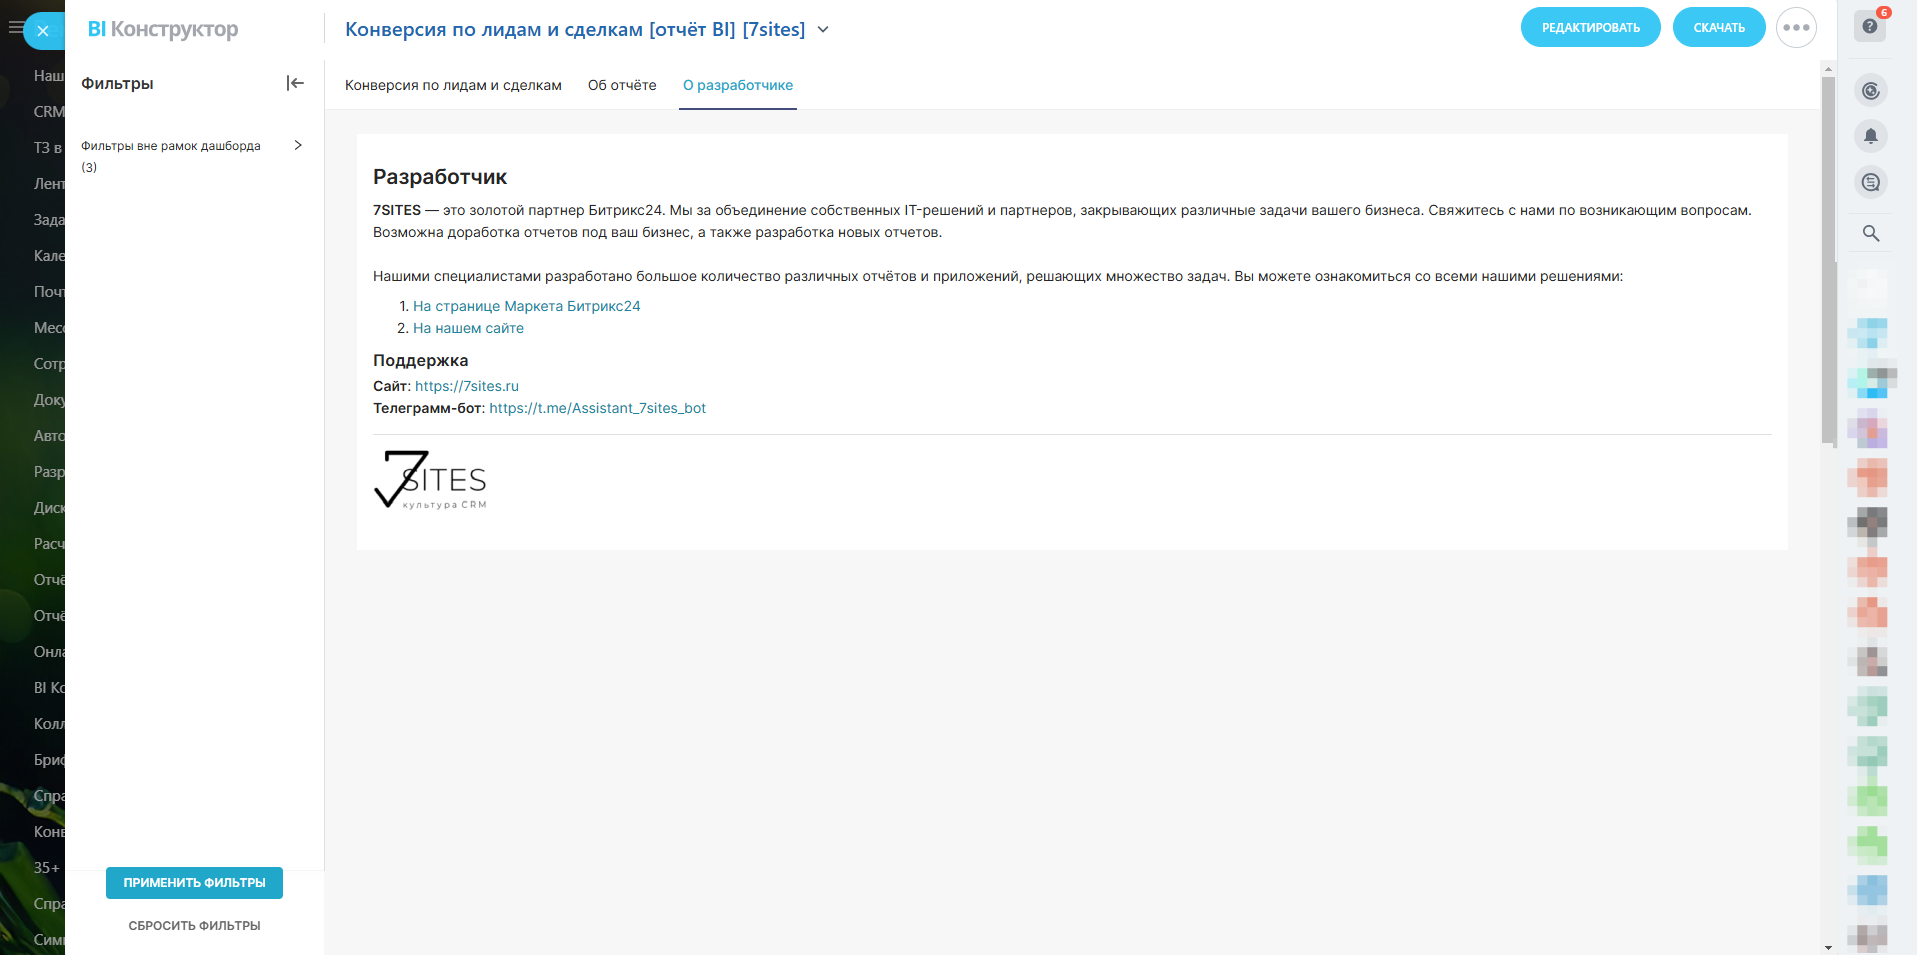Open the three-dots more actions menu
The width and height of the screenshot is (1917, 955).
pos(1796,28)
